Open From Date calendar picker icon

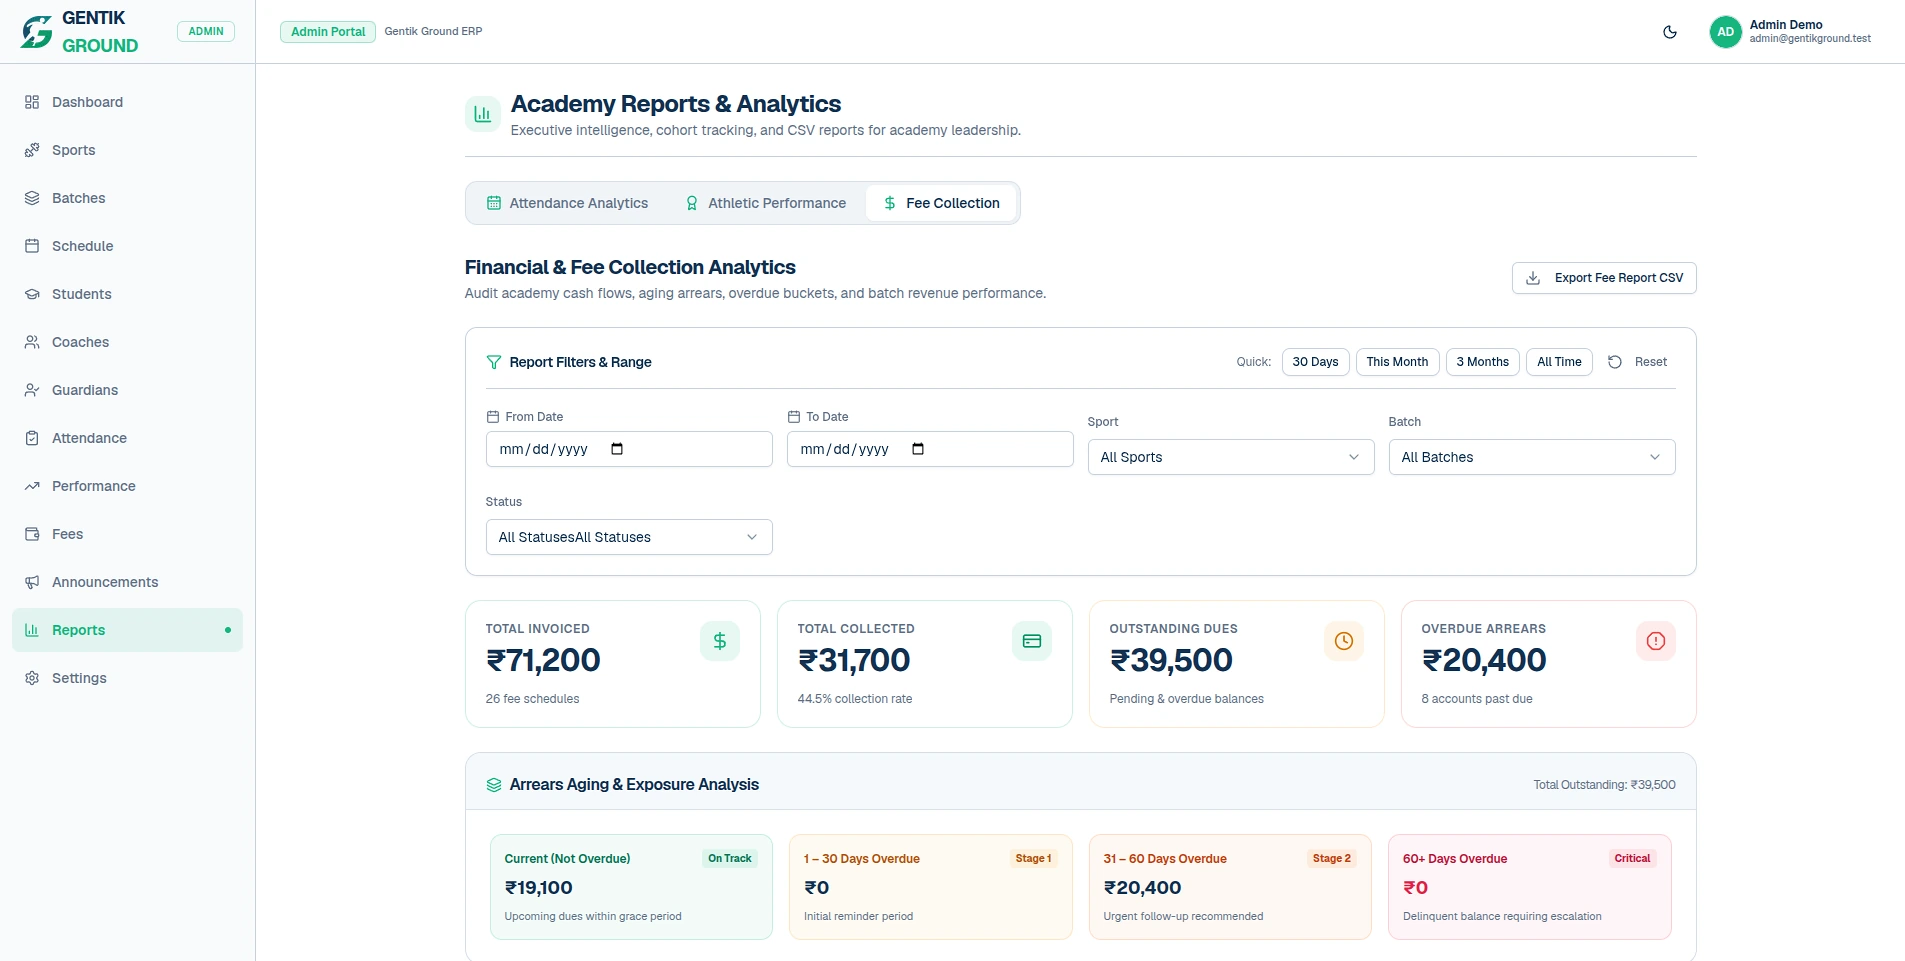(x=617, y=449)
